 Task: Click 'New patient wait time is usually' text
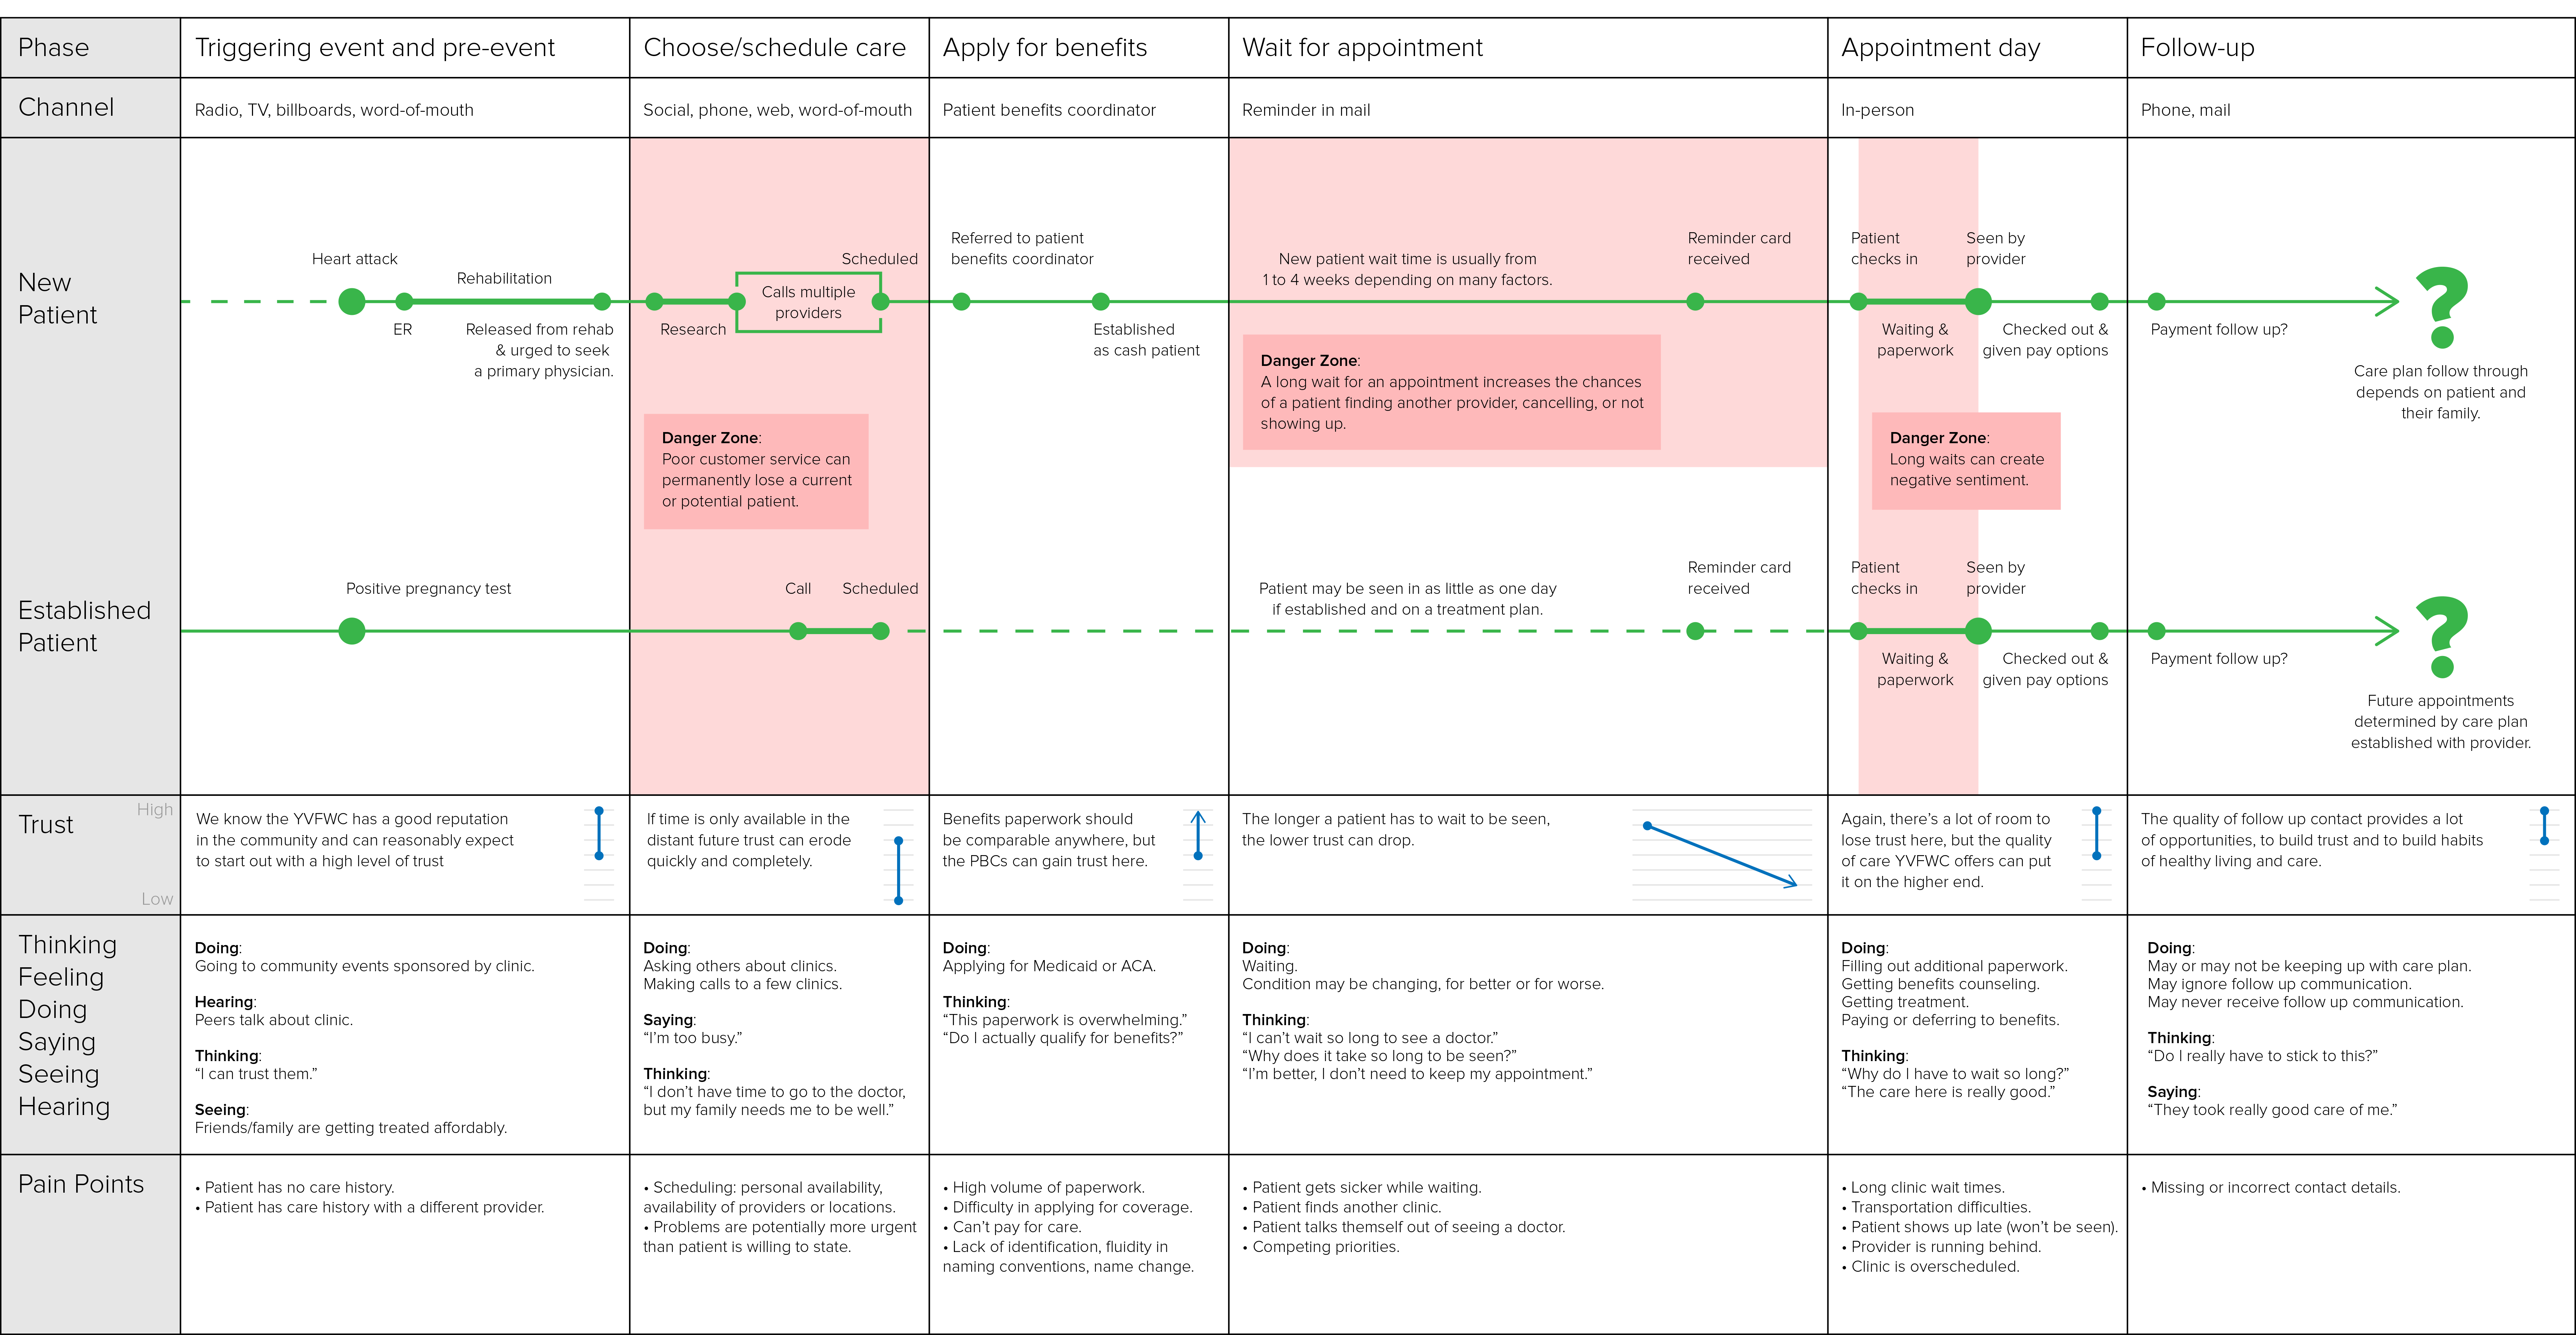1407,269
